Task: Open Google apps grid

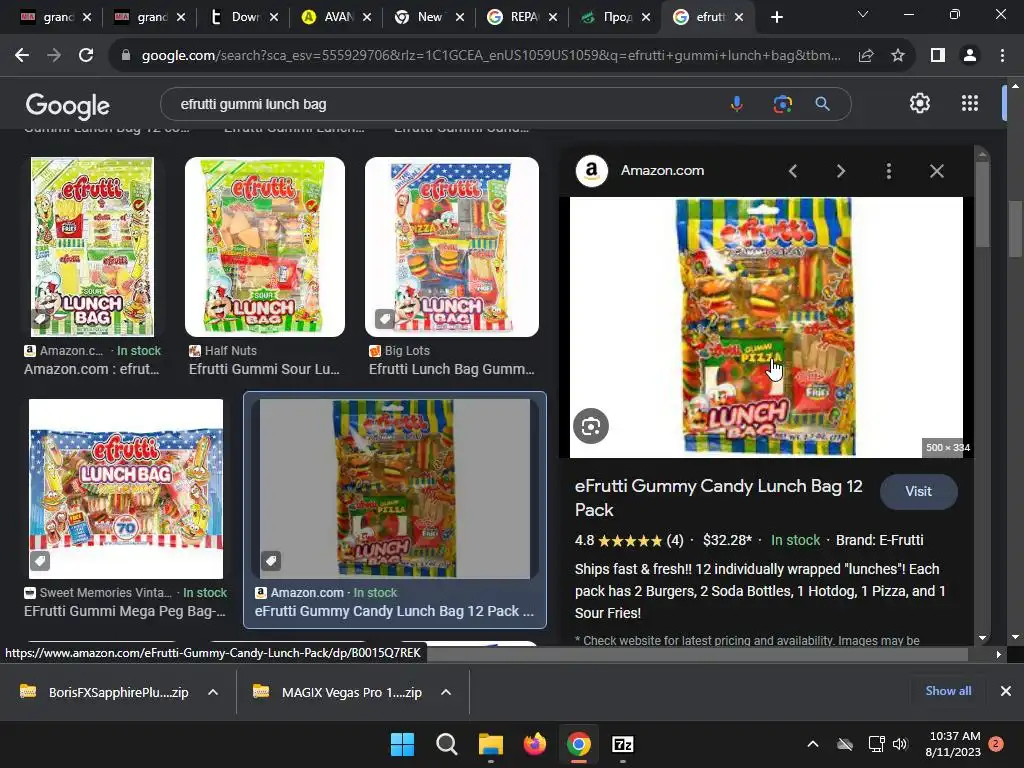Action: click(x=970, y=103)
